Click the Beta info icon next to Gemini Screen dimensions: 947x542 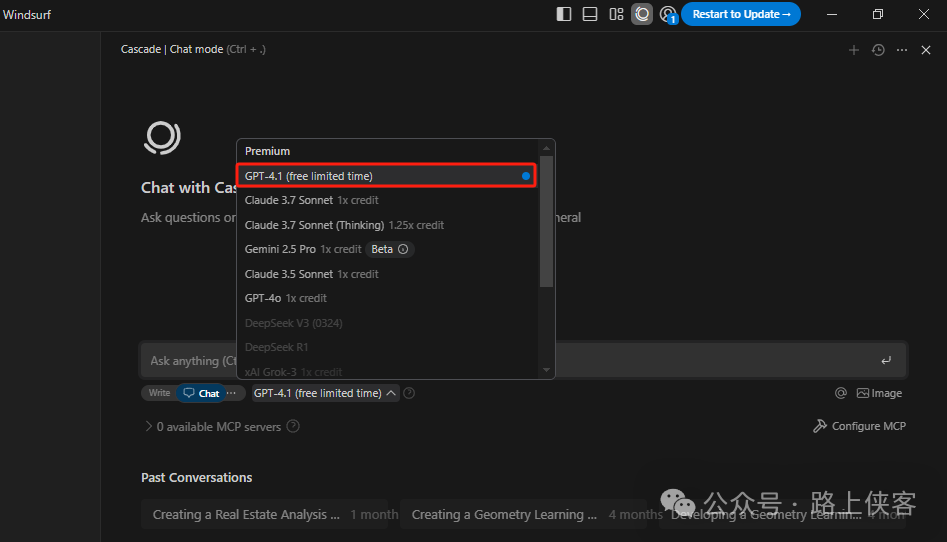point(403,249)
